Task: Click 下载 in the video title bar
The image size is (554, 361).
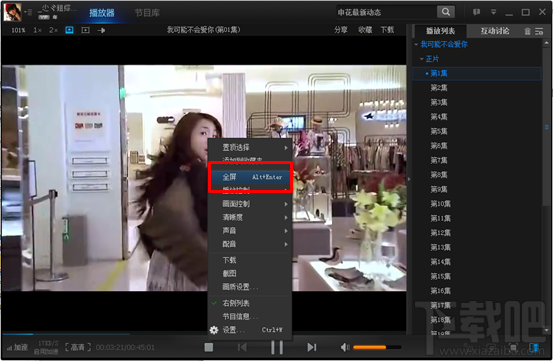Action: [x=387, y=30]
